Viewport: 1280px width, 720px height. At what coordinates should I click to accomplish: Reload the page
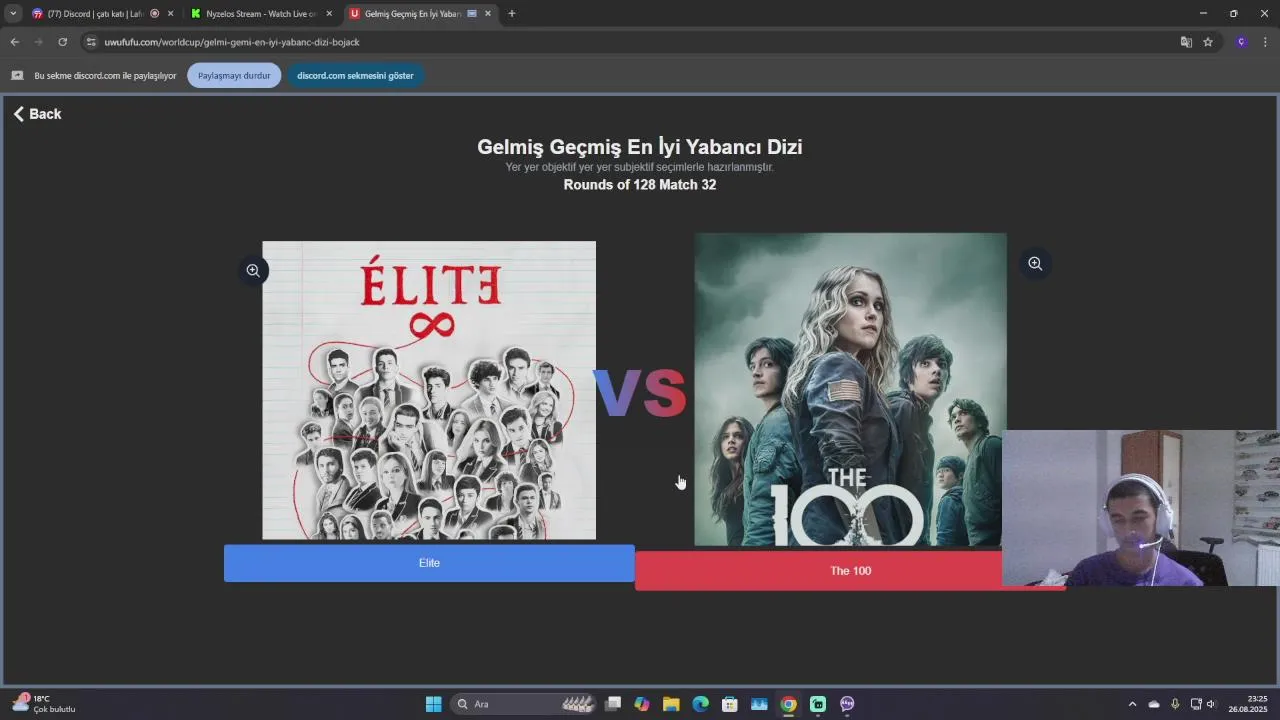click(62, 42)
